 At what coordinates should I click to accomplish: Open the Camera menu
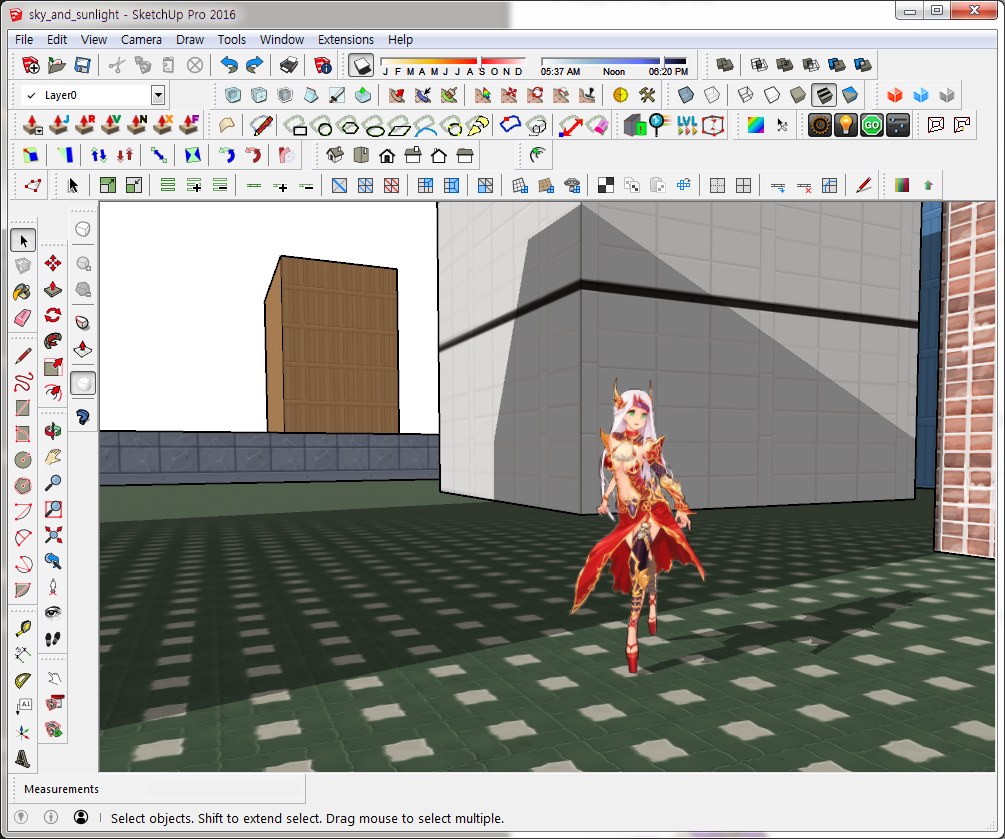pos(141,40)
